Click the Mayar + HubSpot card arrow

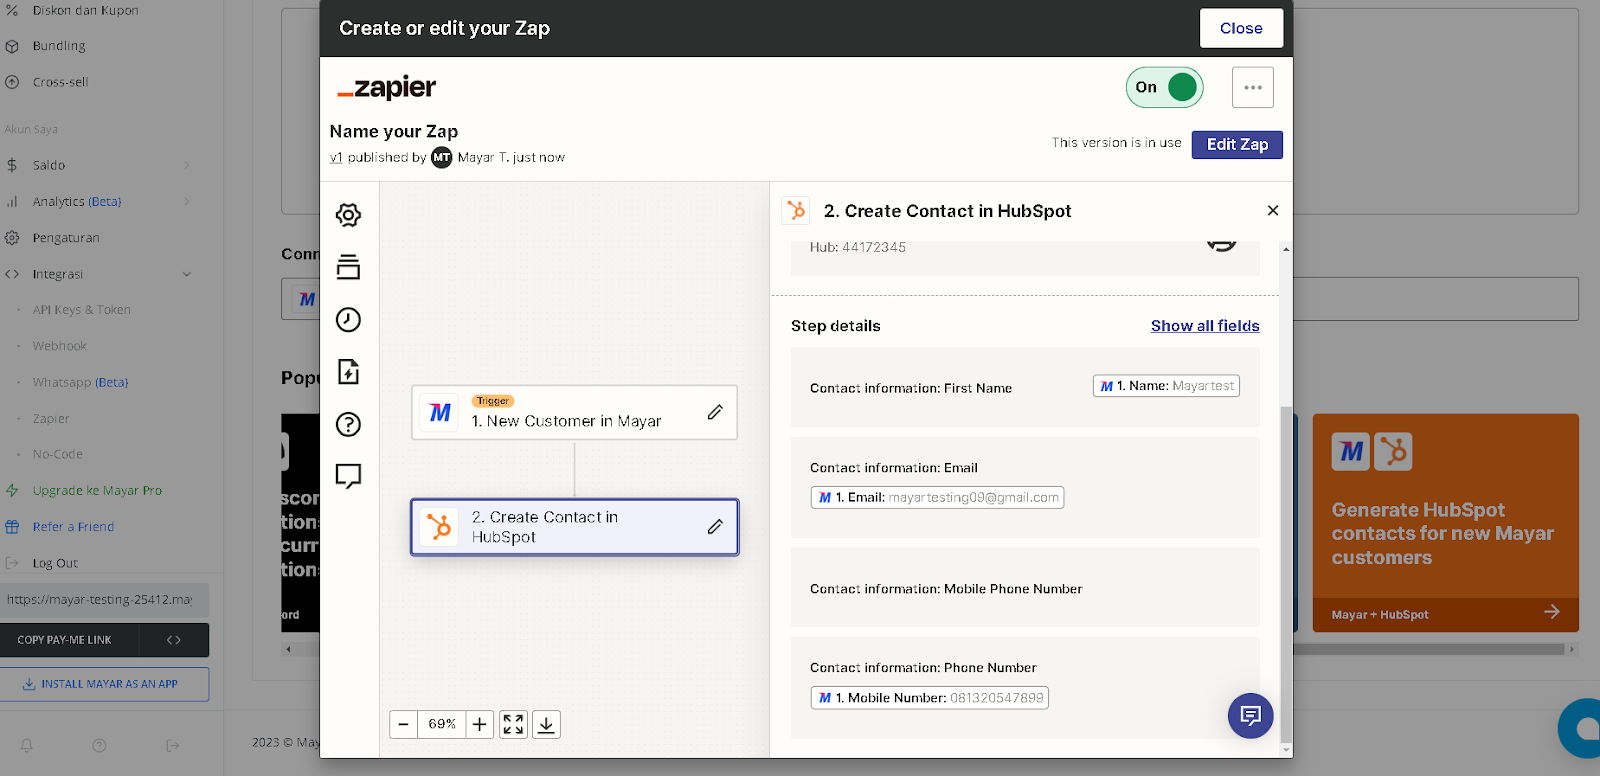[x=1552, y=612]
